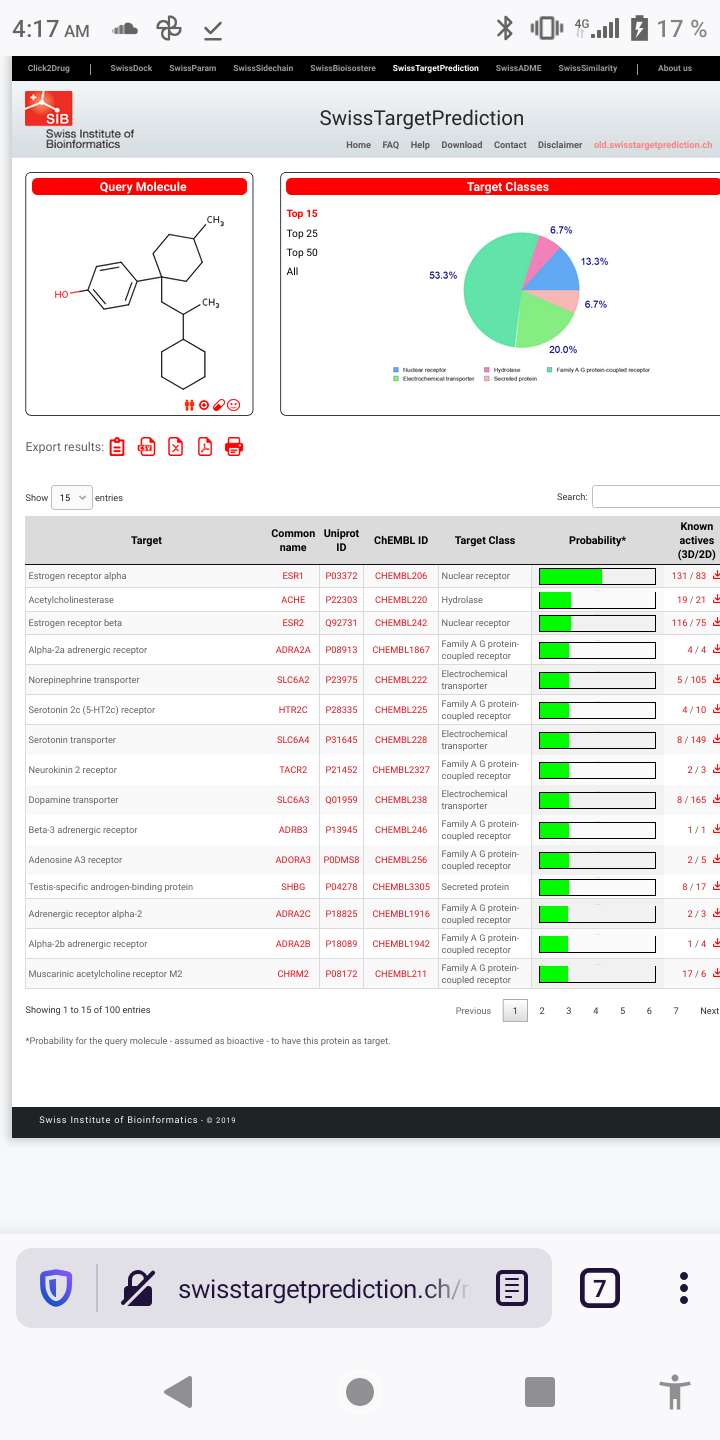
Task: Sort table by Target column header
Action: tap(146, 540)
